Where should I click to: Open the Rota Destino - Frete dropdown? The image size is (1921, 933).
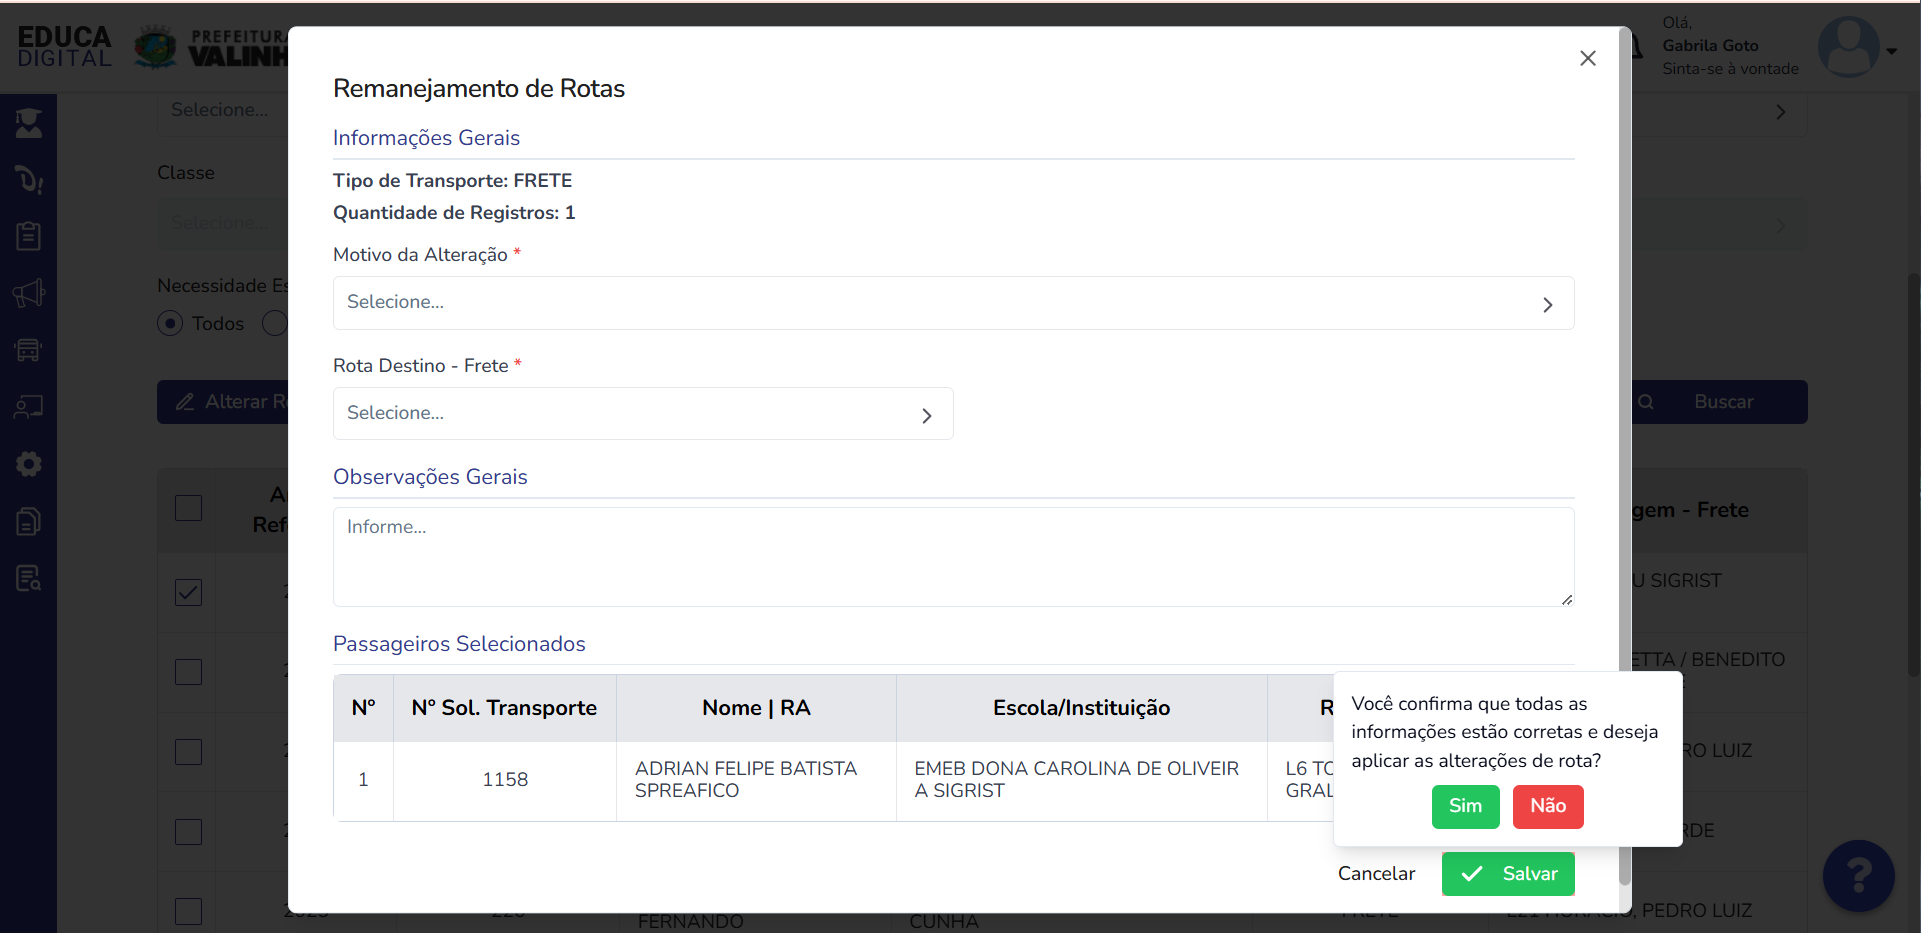click(643, 414)
